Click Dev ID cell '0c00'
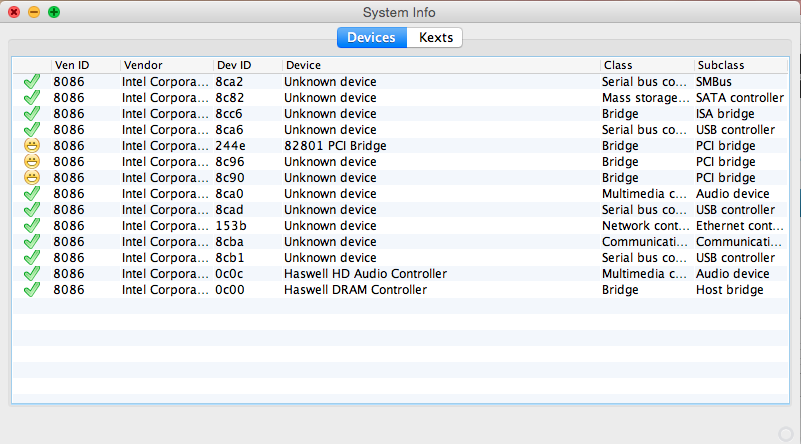The height and width of the screenshot is (444, 801). tap(229, 290)
